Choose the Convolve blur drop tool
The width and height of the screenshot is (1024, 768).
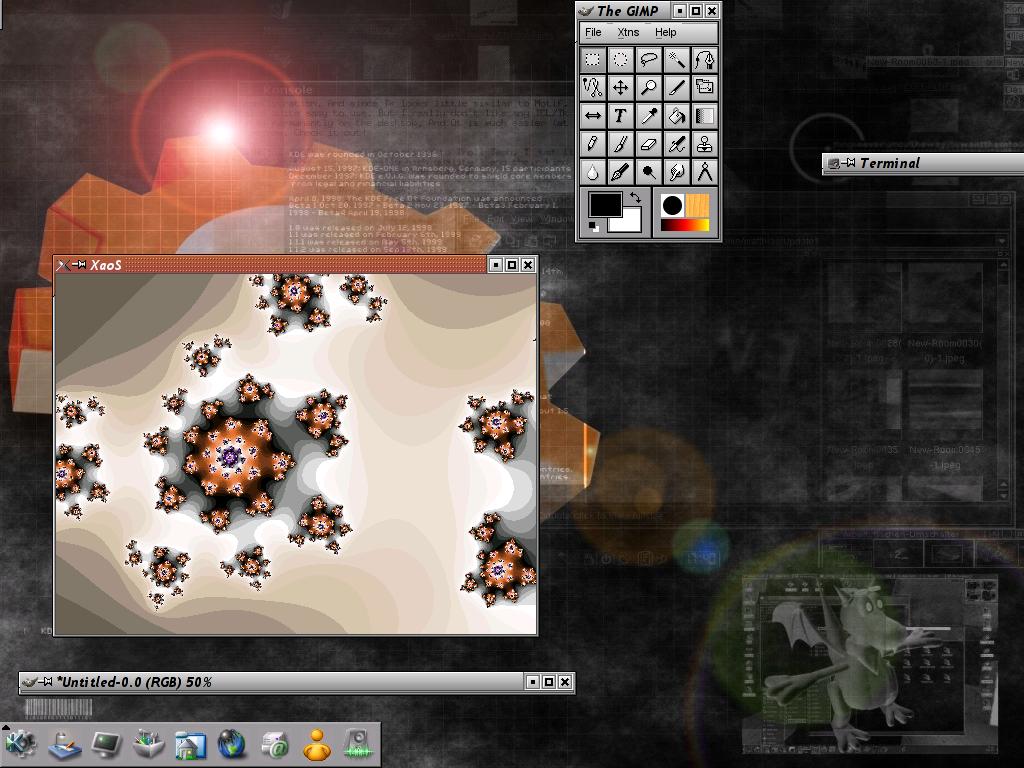(592, 172)
